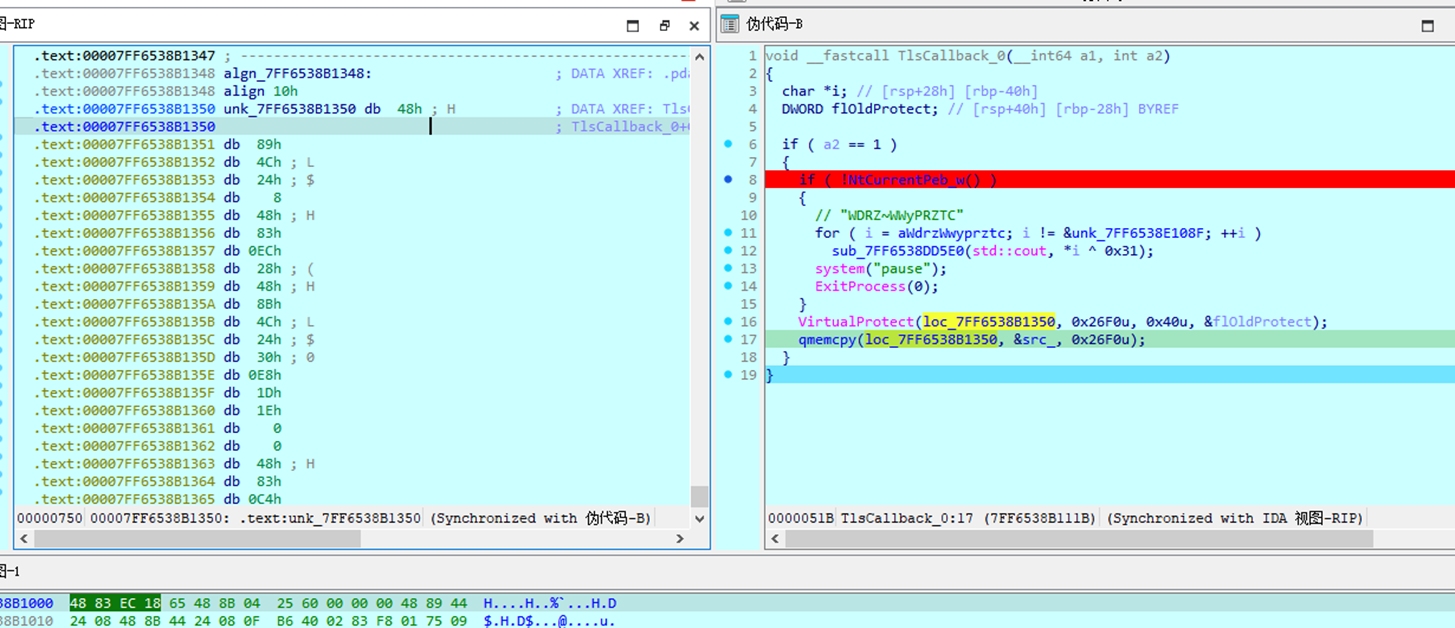Maximize the IDA View-RIP panel

click(x=632, y=26)
